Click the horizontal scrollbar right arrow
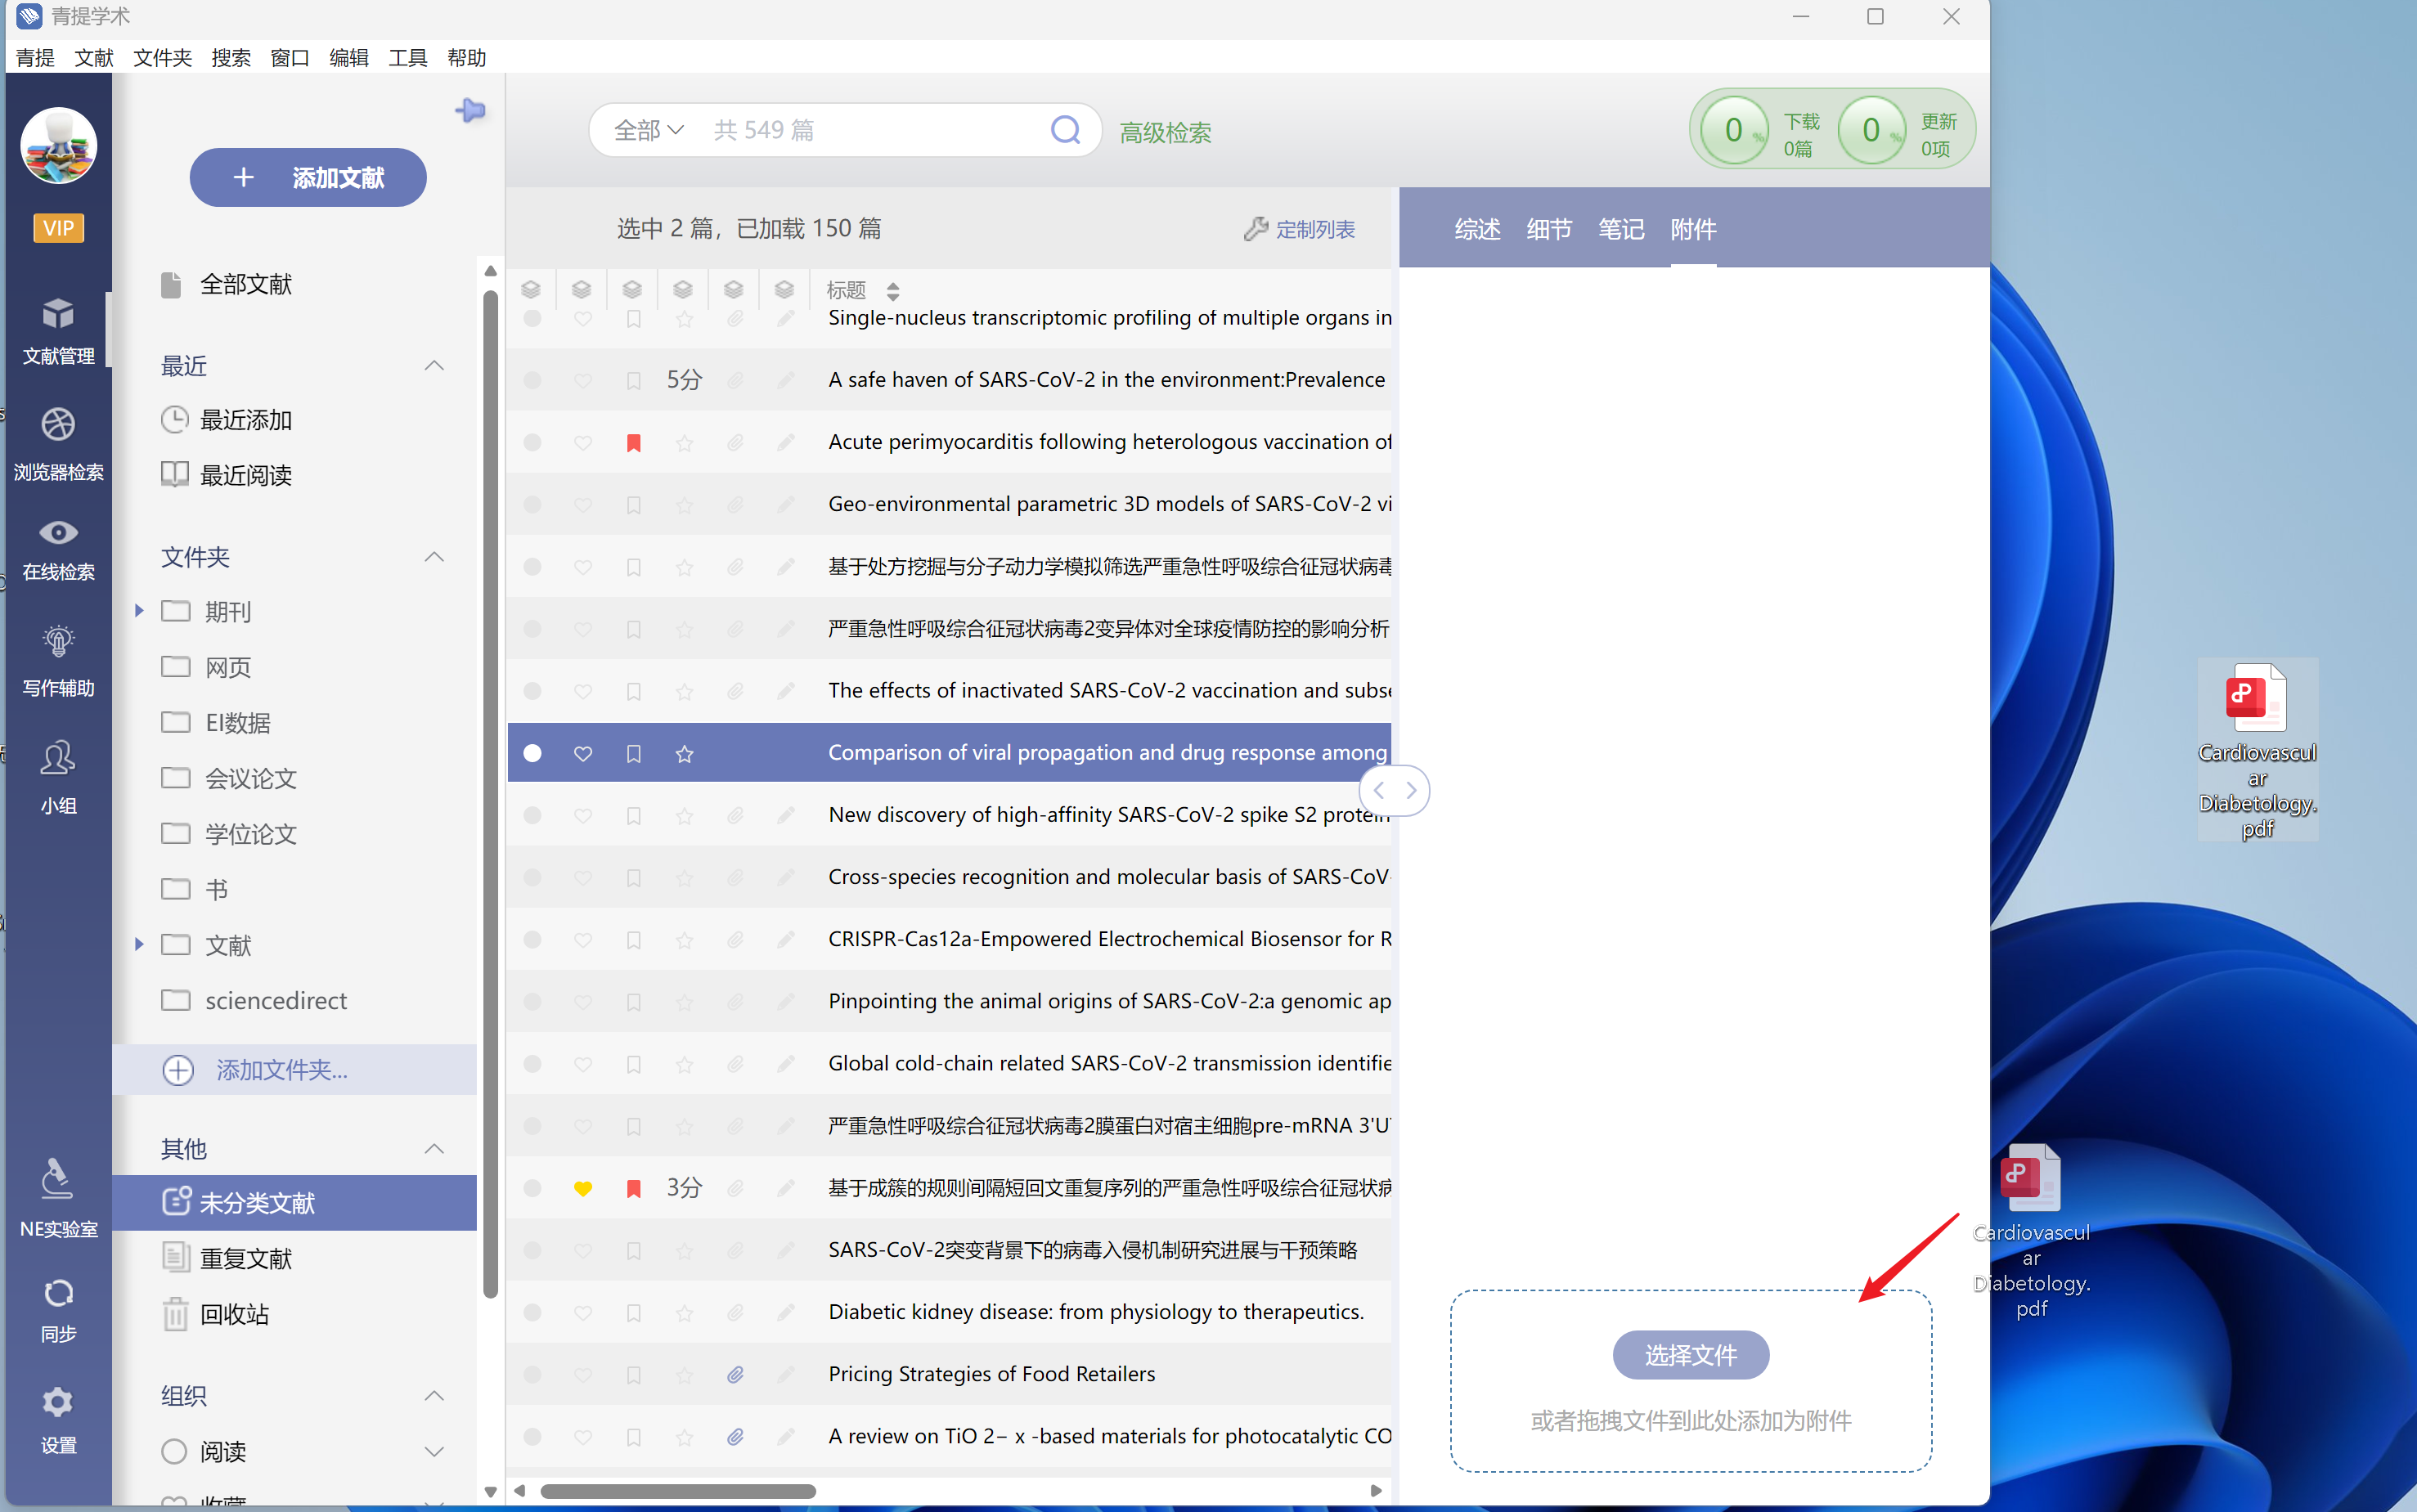Viewport: 2417px width, 1512px height. [1376, 1491]
